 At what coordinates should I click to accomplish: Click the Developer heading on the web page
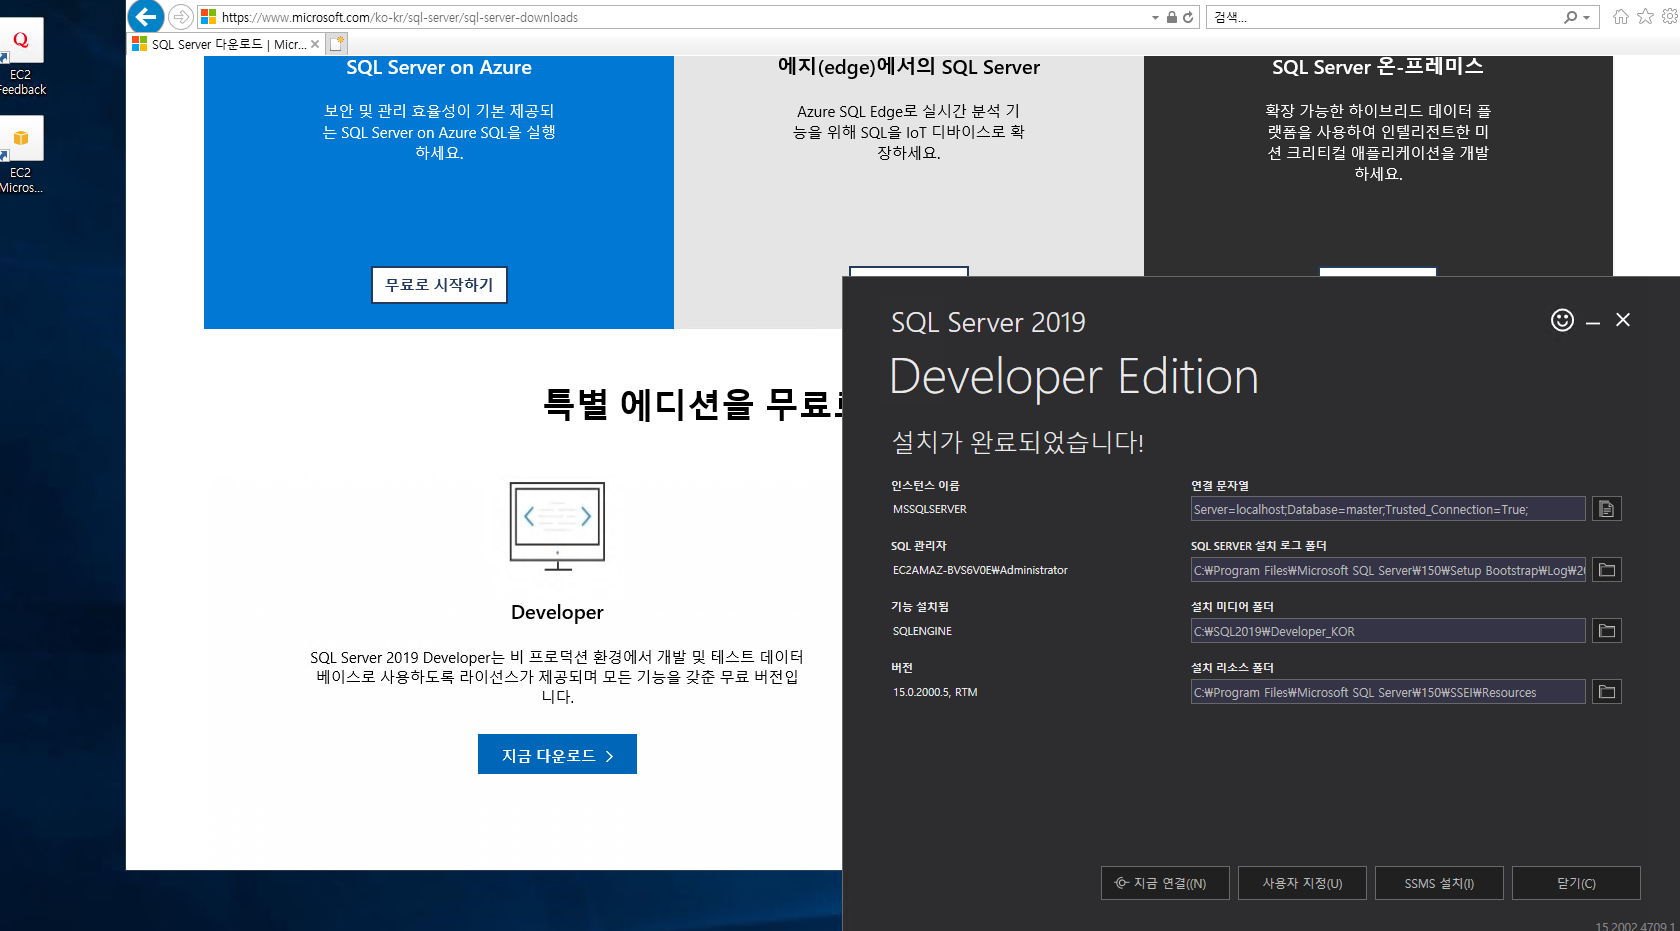click(x=557, y=612)
